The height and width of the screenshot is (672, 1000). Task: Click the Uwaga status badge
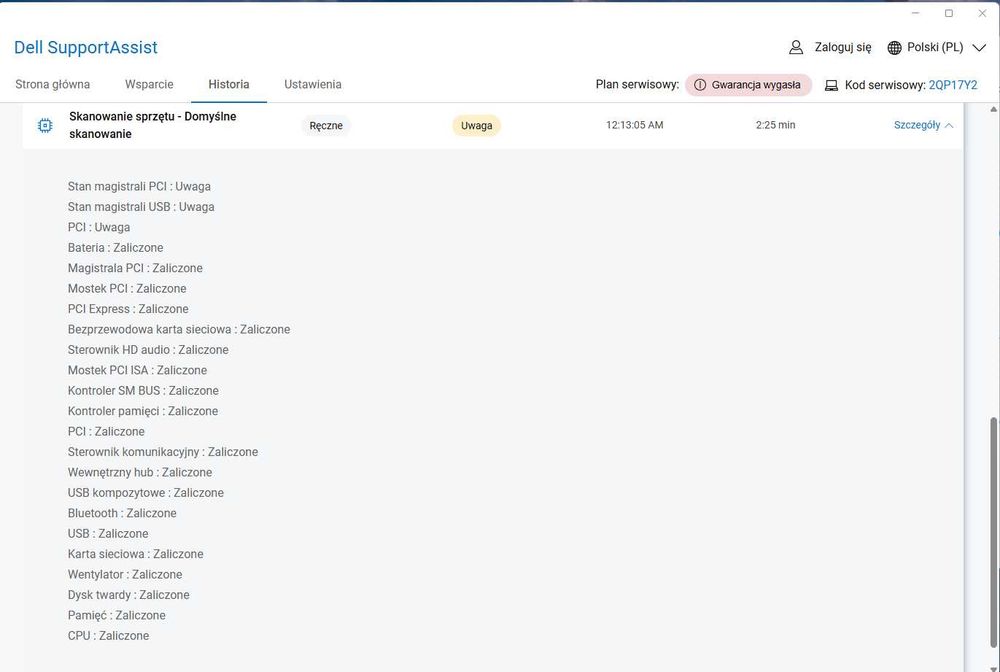click(476, 126)
